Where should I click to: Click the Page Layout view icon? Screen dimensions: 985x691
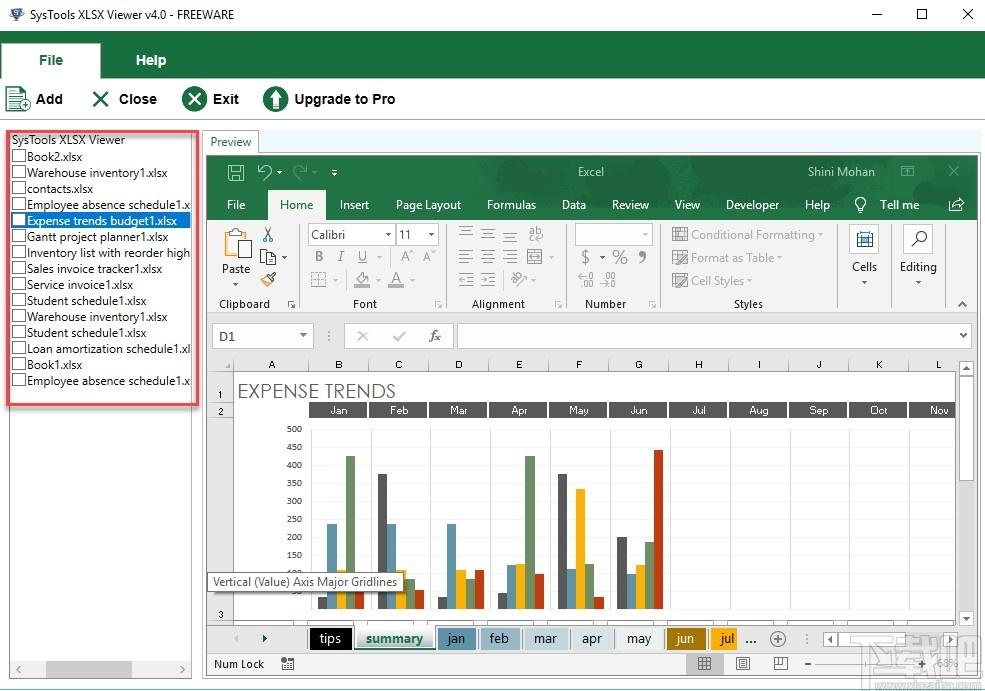743,663
